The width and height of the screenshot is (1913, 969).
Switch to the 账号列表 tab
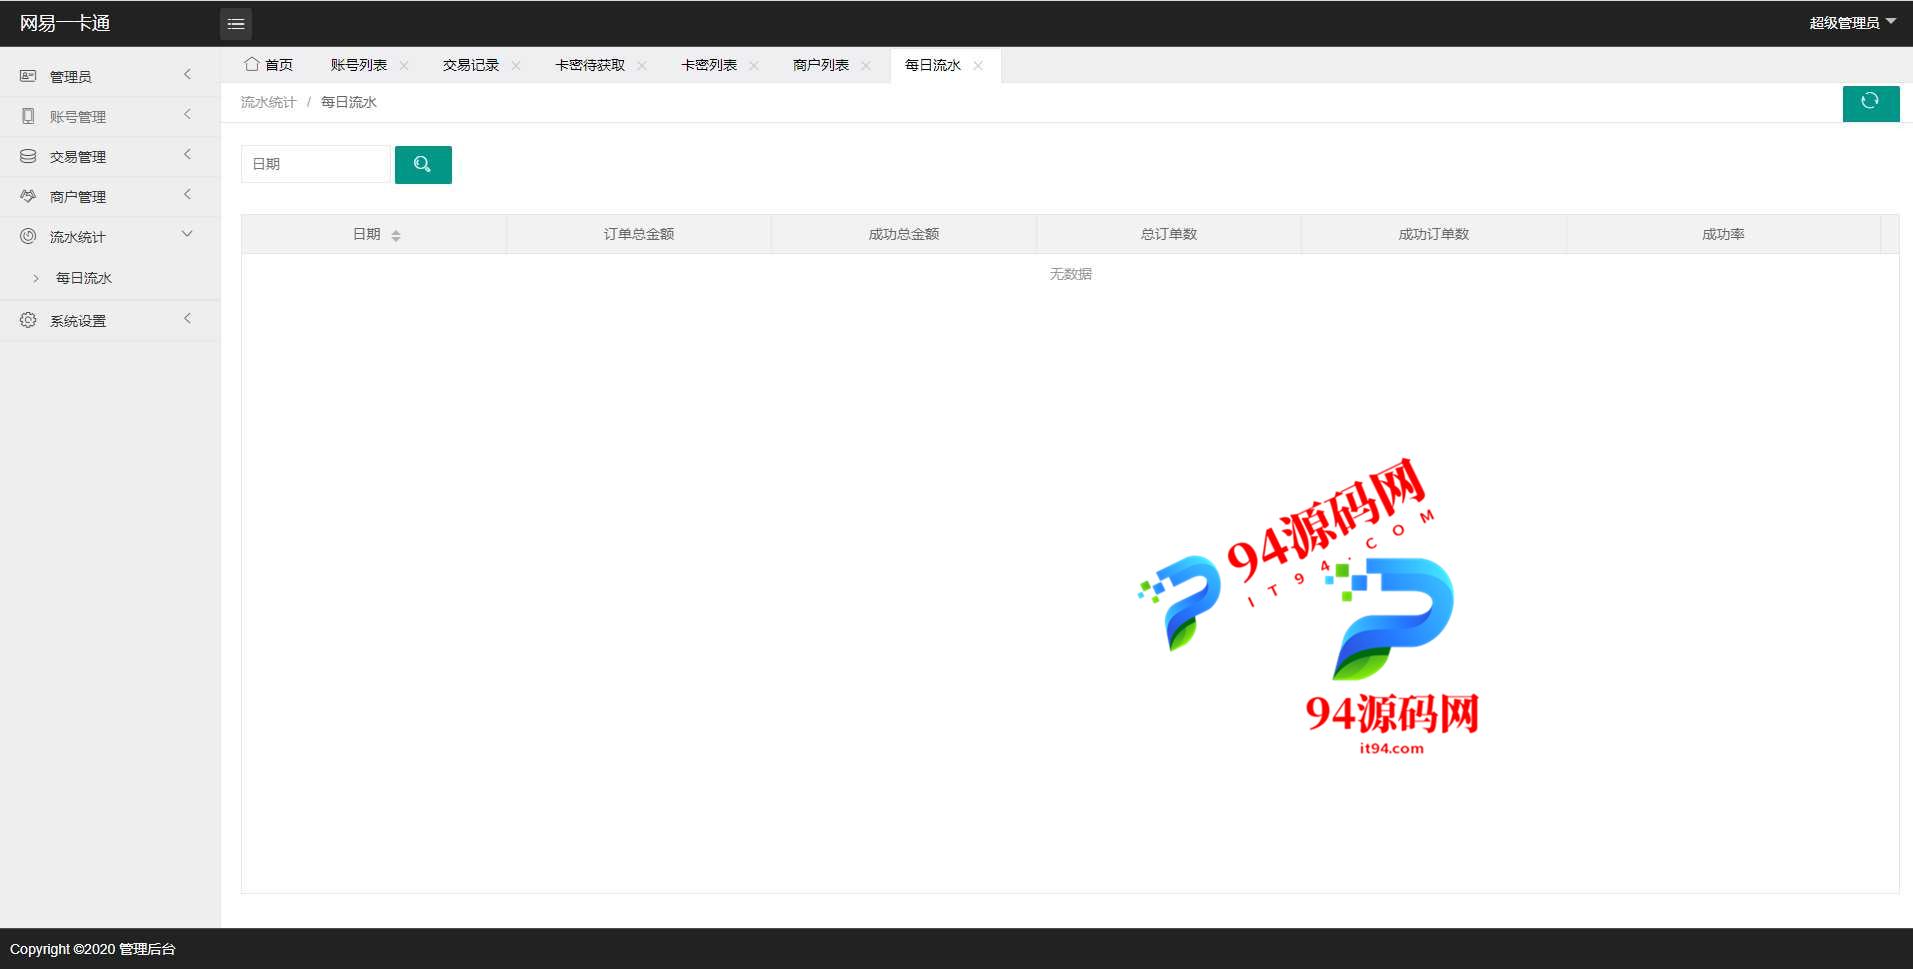(x=358, y=65)
